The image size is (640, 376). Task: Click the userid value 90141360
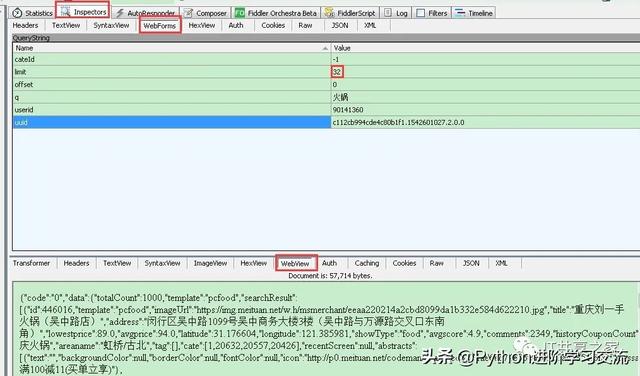[x=348, y=110]
